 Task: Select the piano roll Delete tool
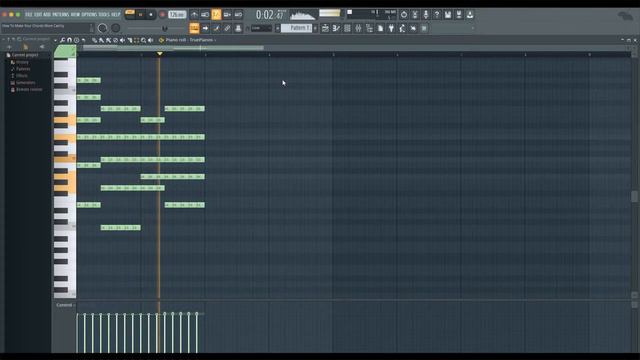click(116, 40)
